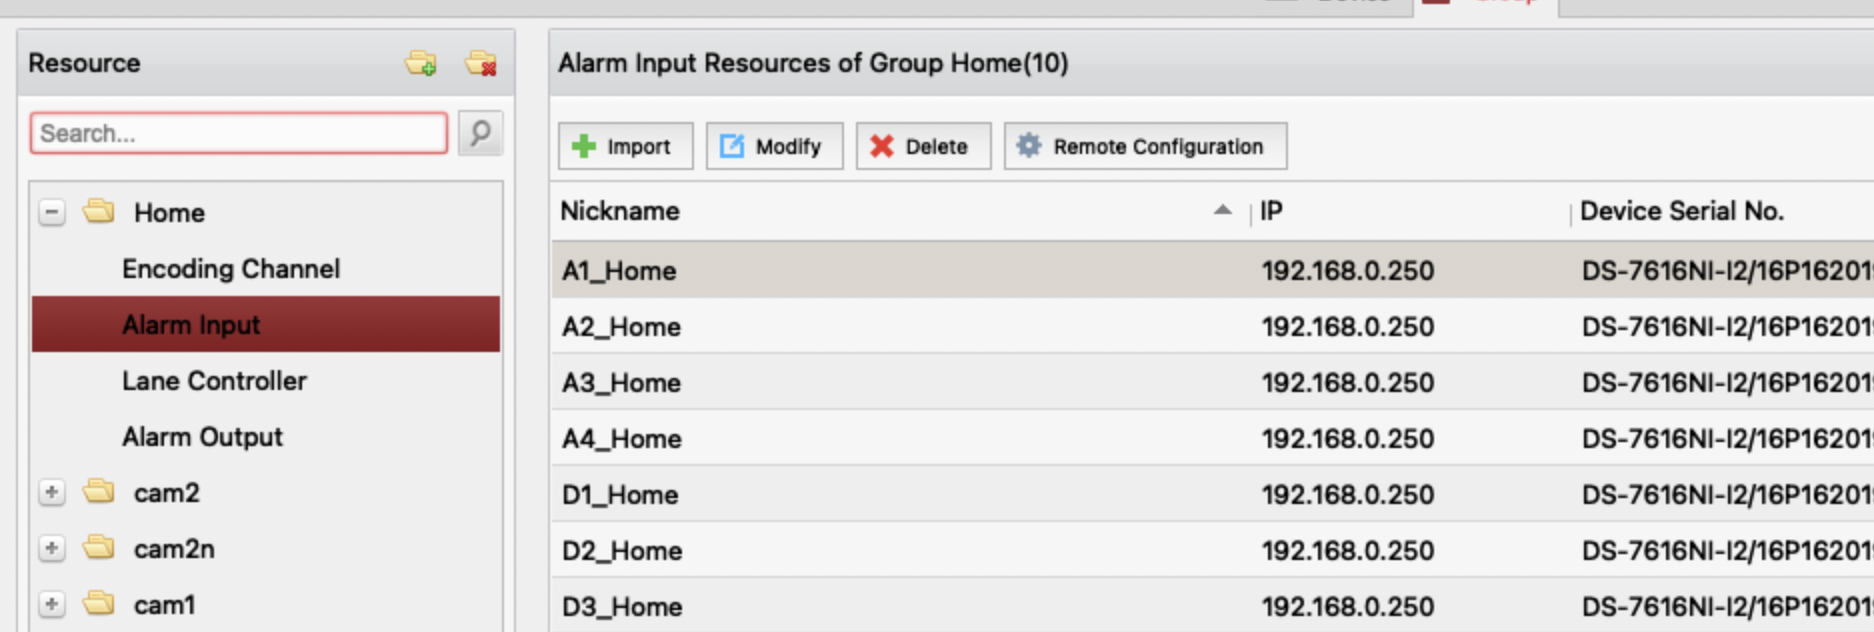Expand the cam1 group

pyautogui.click(x=52, y=605)
